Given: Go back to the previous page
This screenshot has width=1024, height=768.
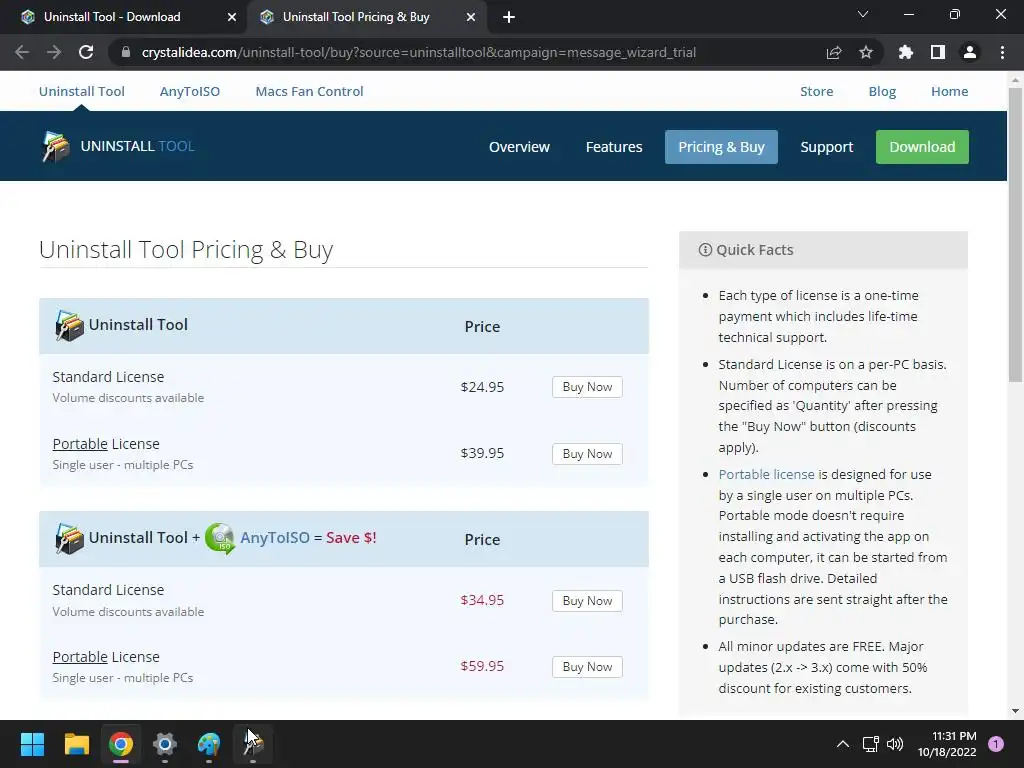Looking at the screenshot, I should click(x=22, y=52).
